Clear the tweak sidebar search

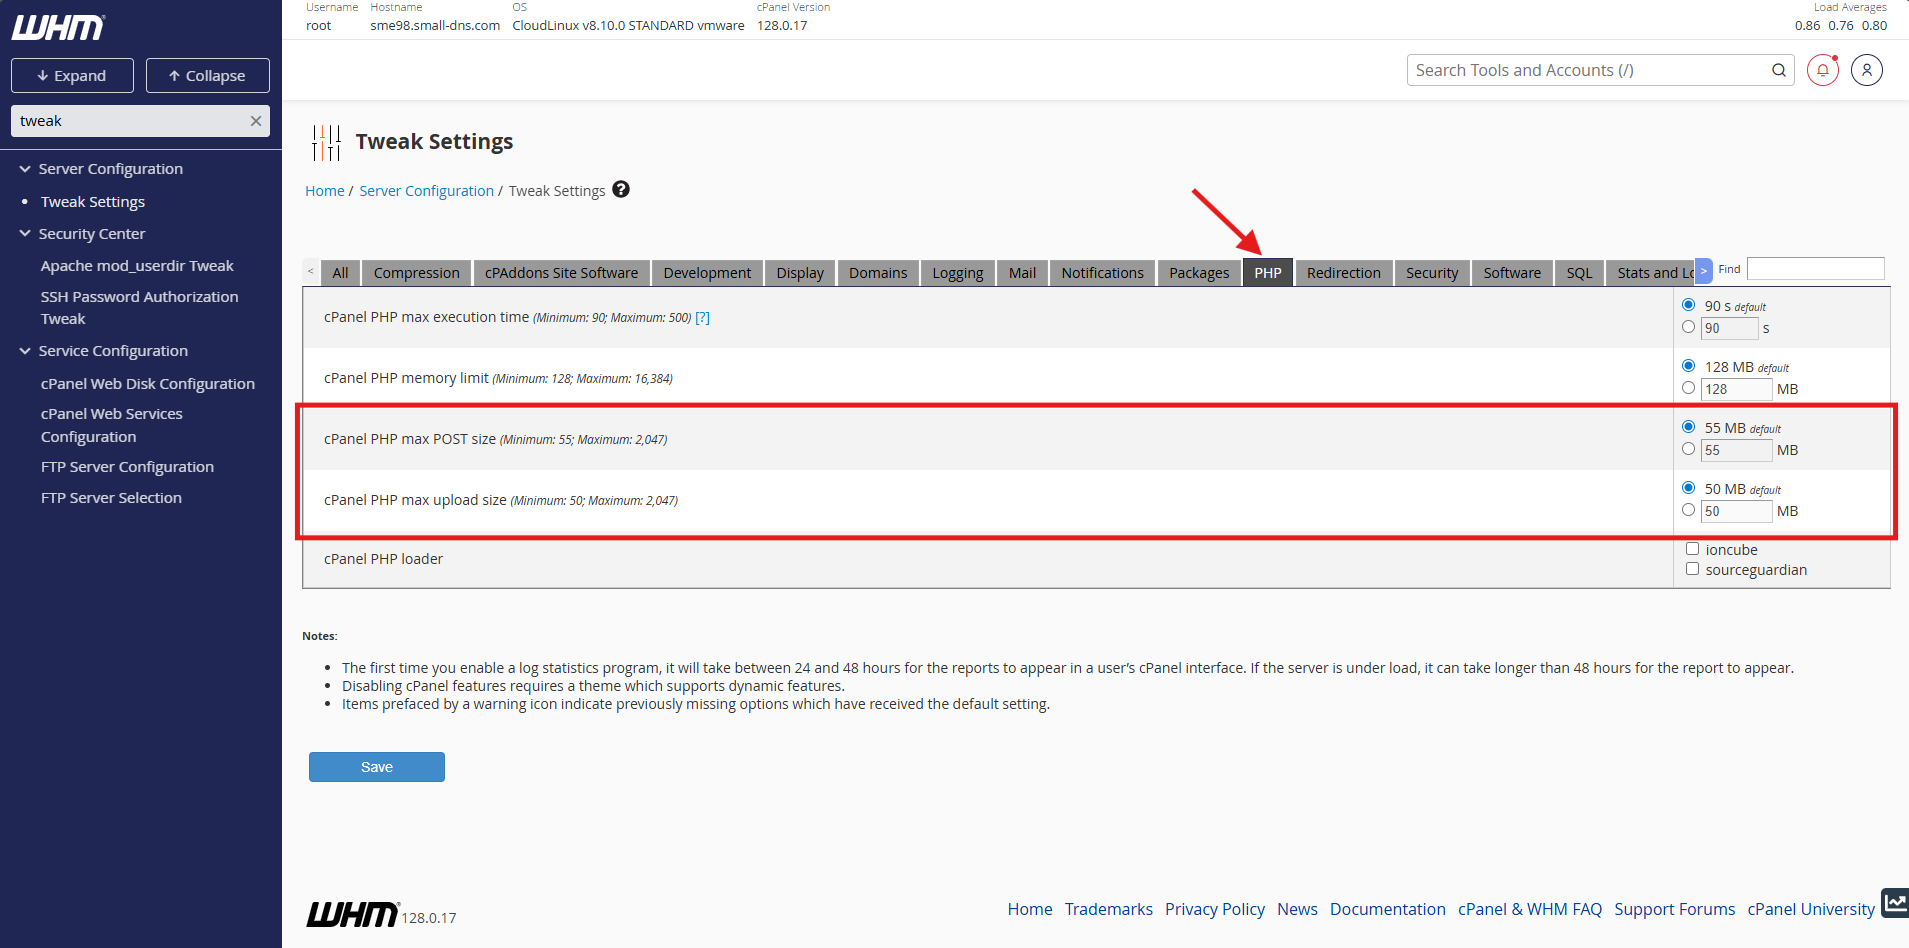[x=256, y=121]
